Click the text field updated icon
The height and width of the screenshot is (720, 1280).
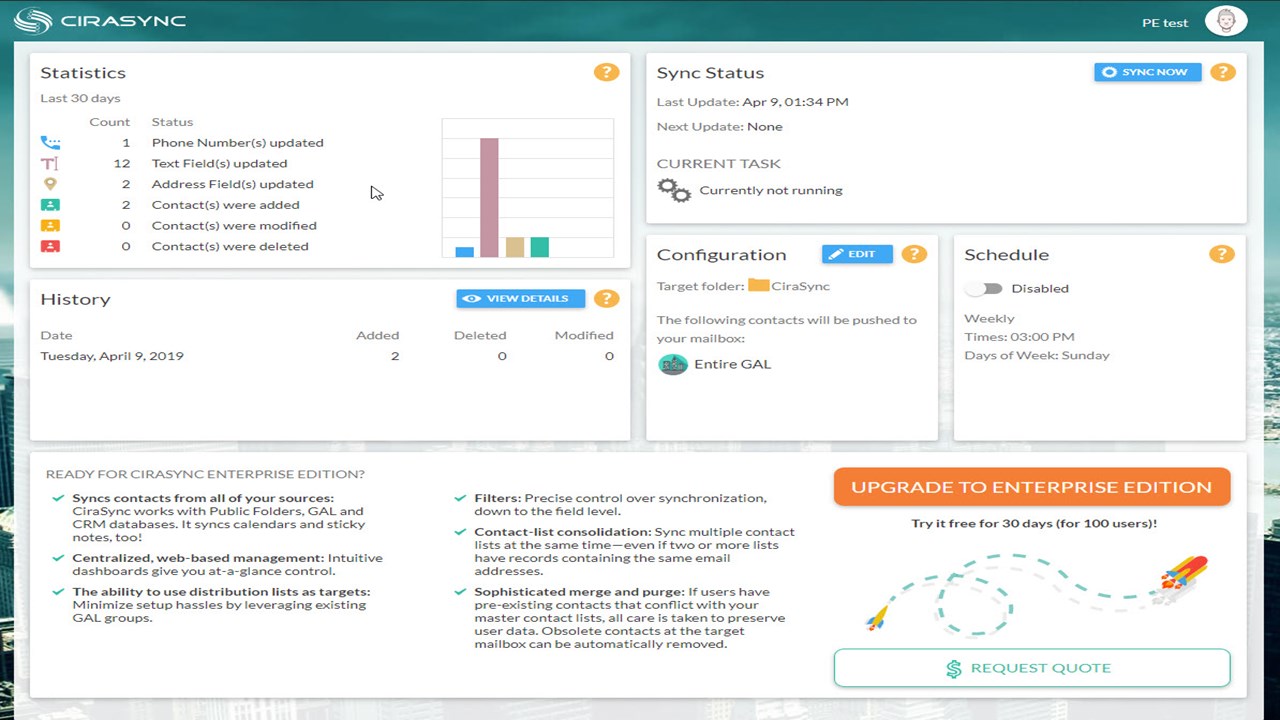50,164
